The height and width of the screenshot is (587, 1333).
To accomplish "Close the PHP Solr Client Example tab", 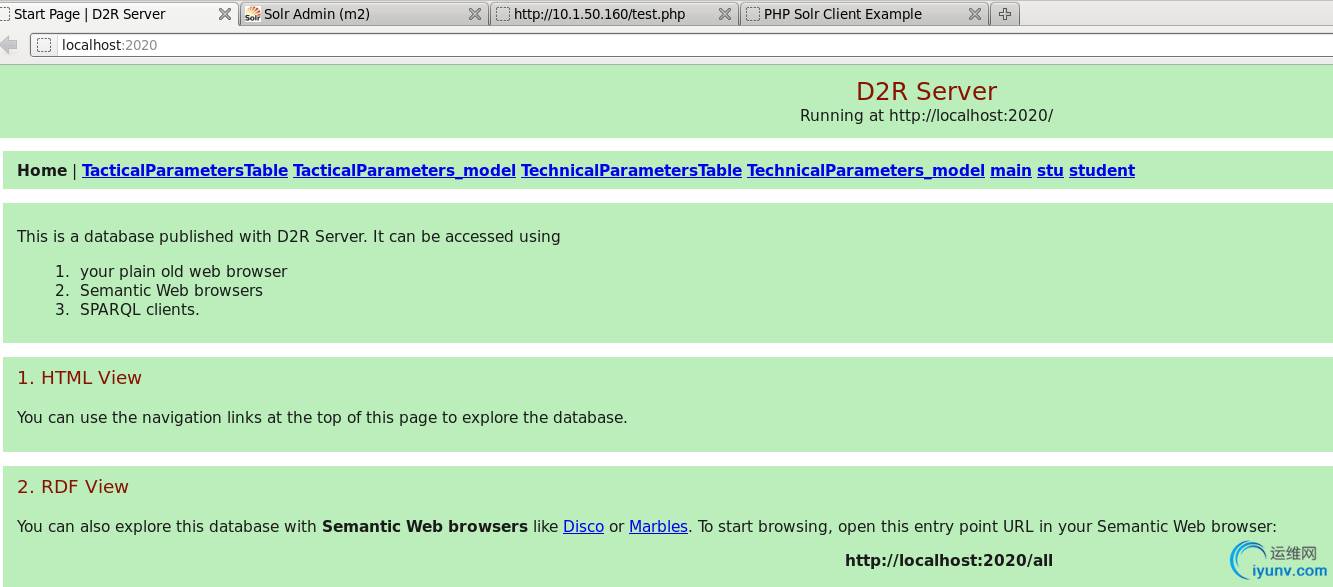I will (x=974, y=15).
